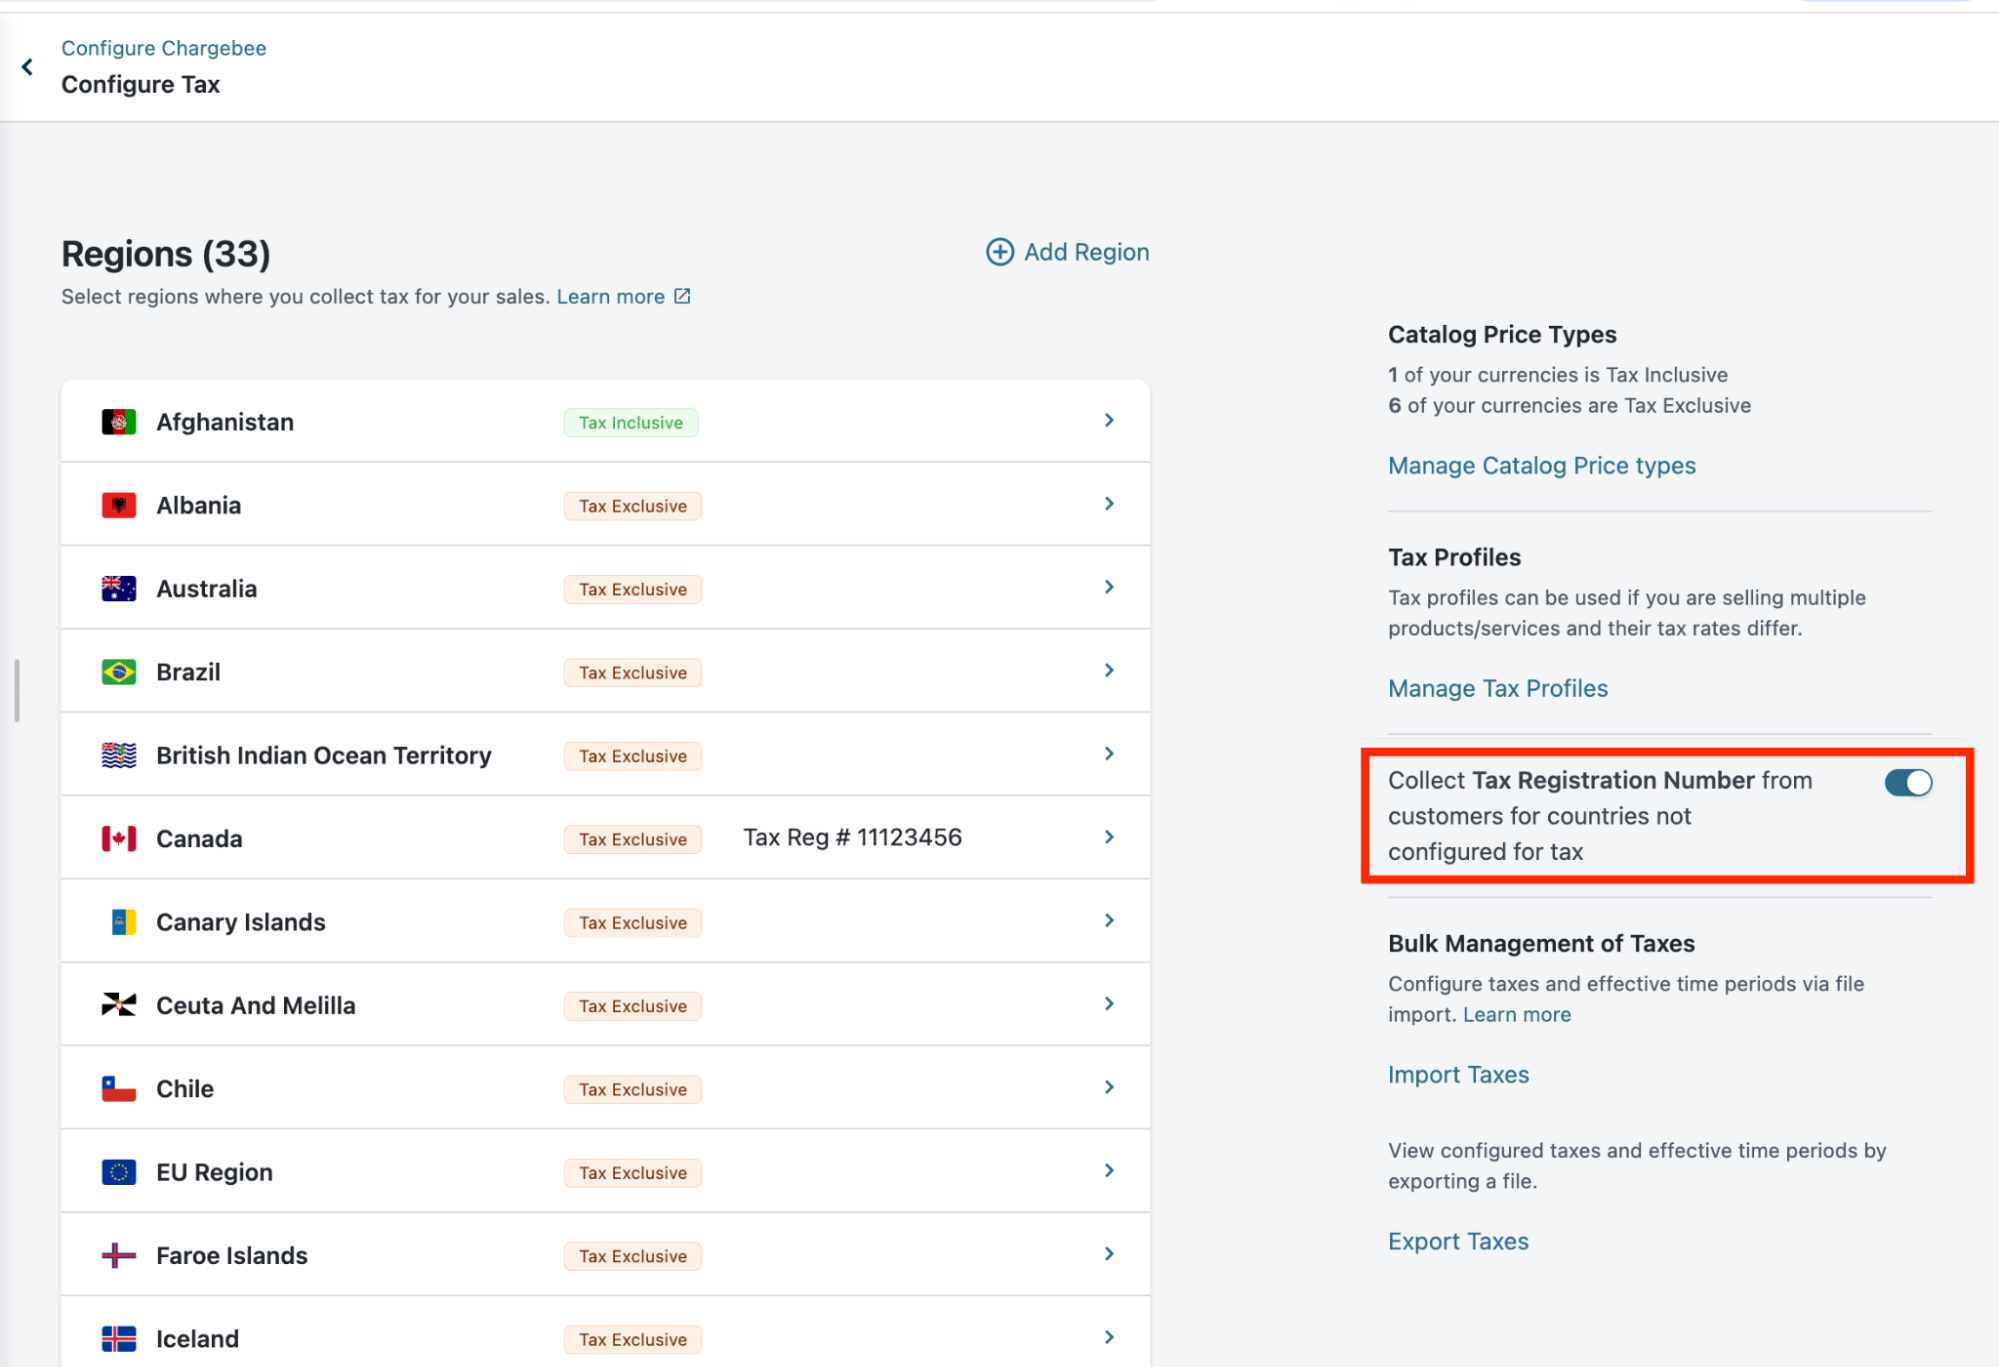Expand the Albania region row chevron

[x=1108, y=504]
